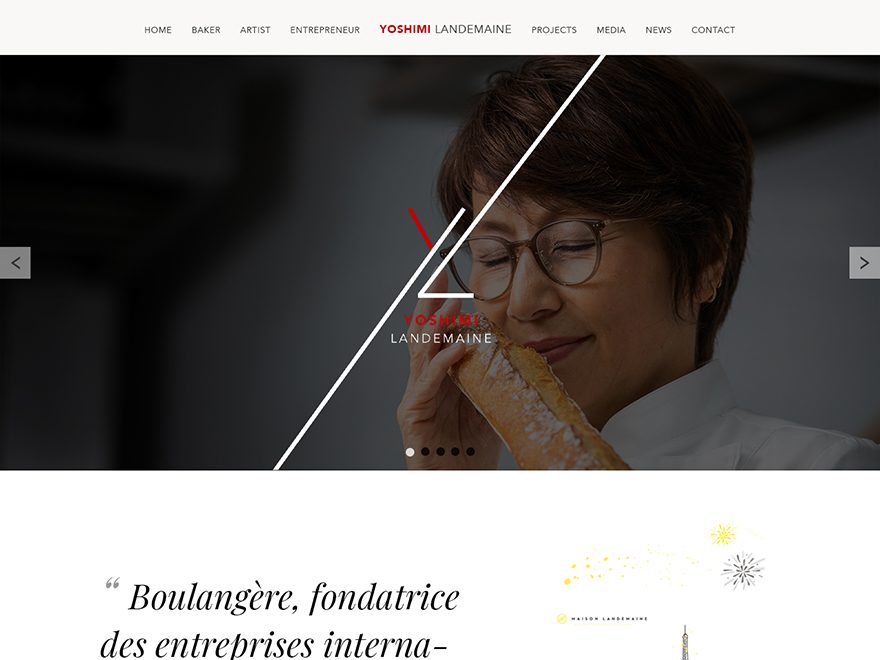Click the Maison Landemaine logo

602,618
